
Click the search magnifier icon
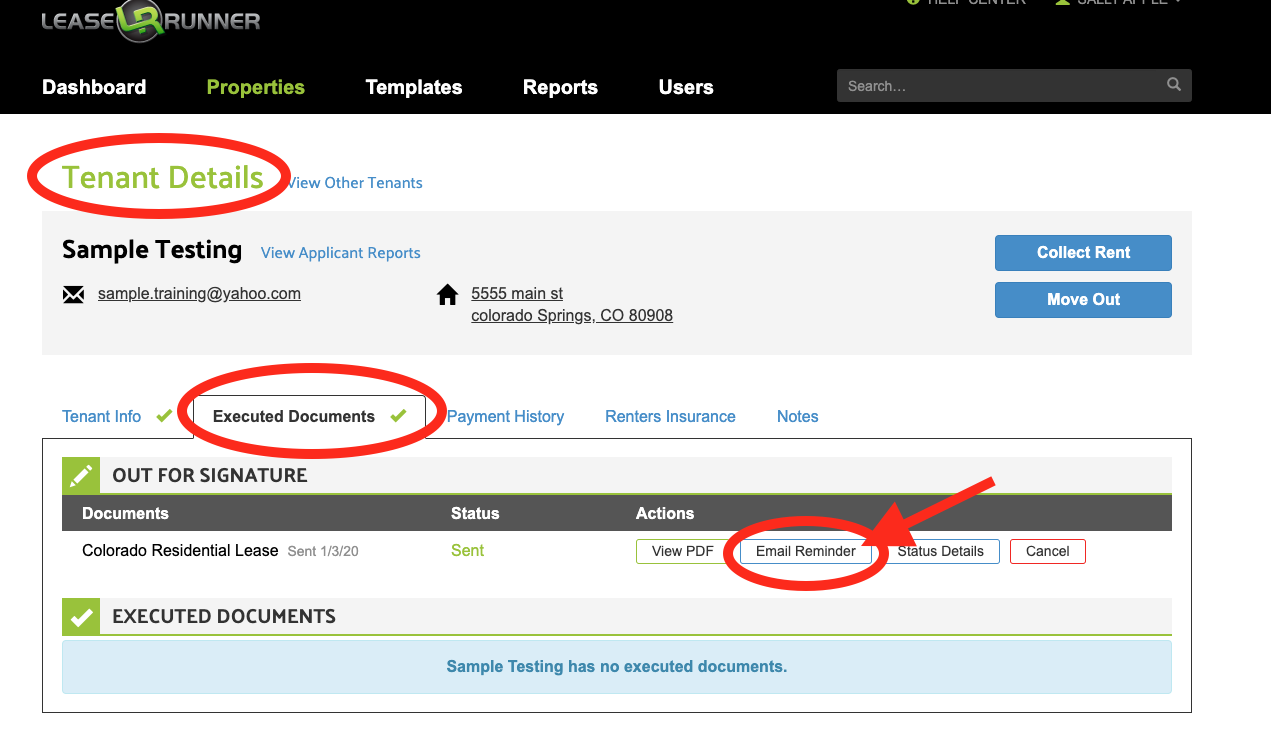click(1173, 85)
